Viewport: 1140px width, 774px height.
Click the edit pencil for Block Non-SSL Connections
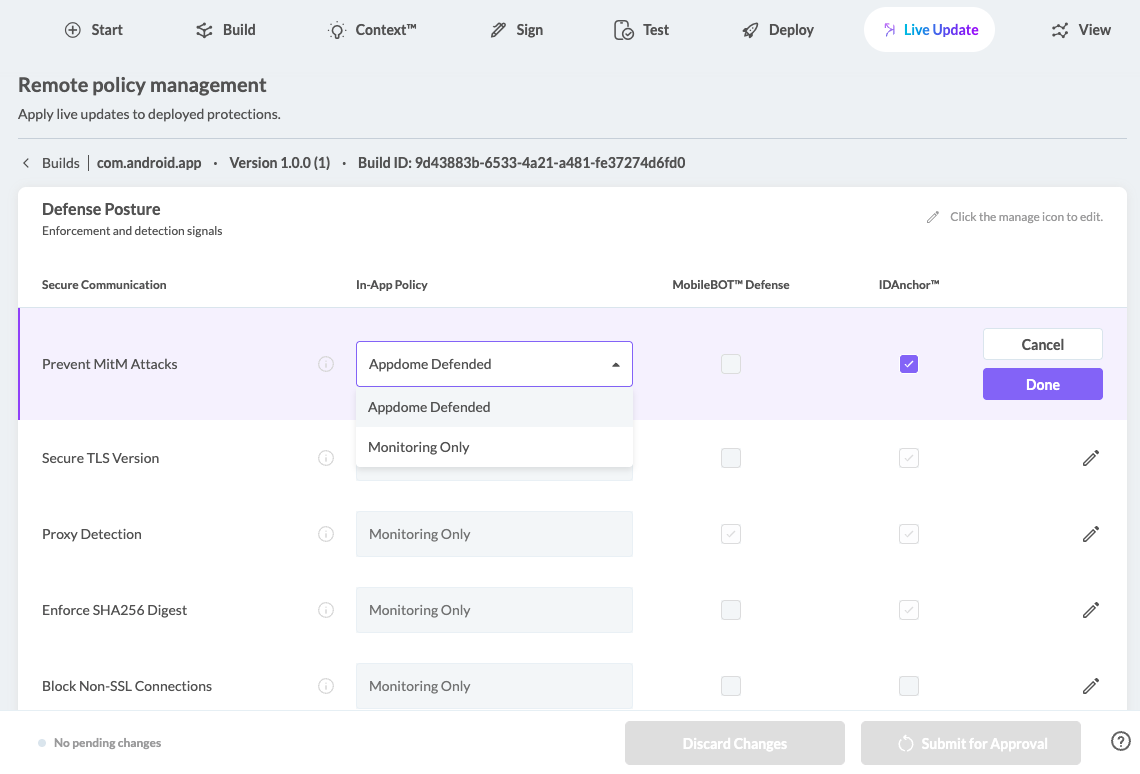pyautogui.click(x=1090, y=686)
